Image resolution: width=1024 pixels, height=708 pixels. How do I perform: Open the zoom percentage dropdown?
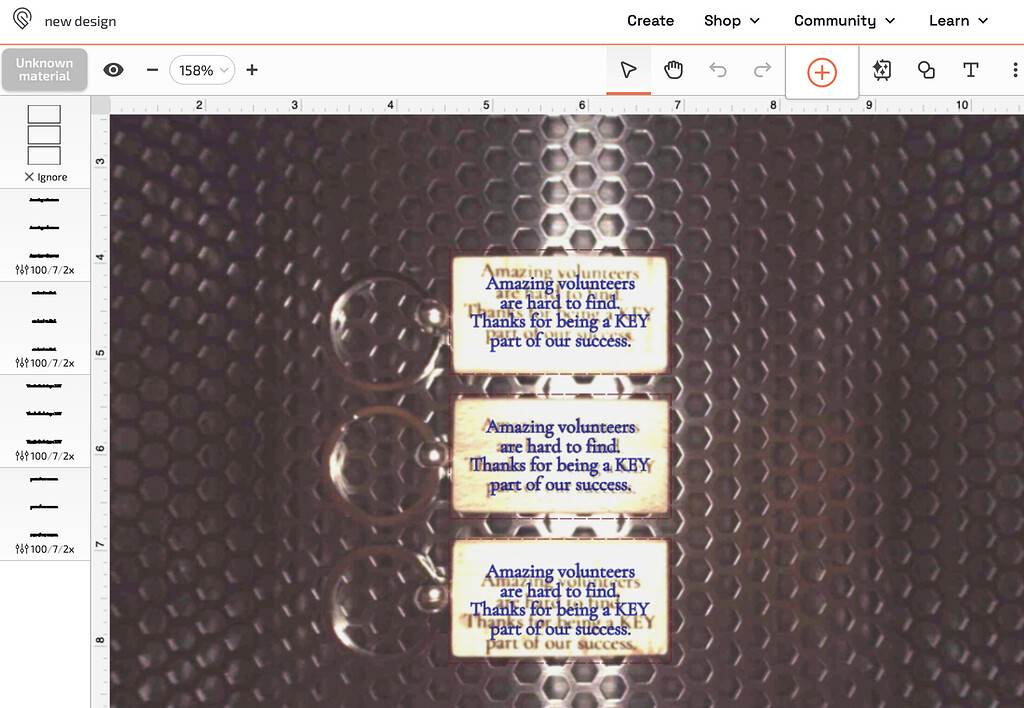(x=201, y=70)
